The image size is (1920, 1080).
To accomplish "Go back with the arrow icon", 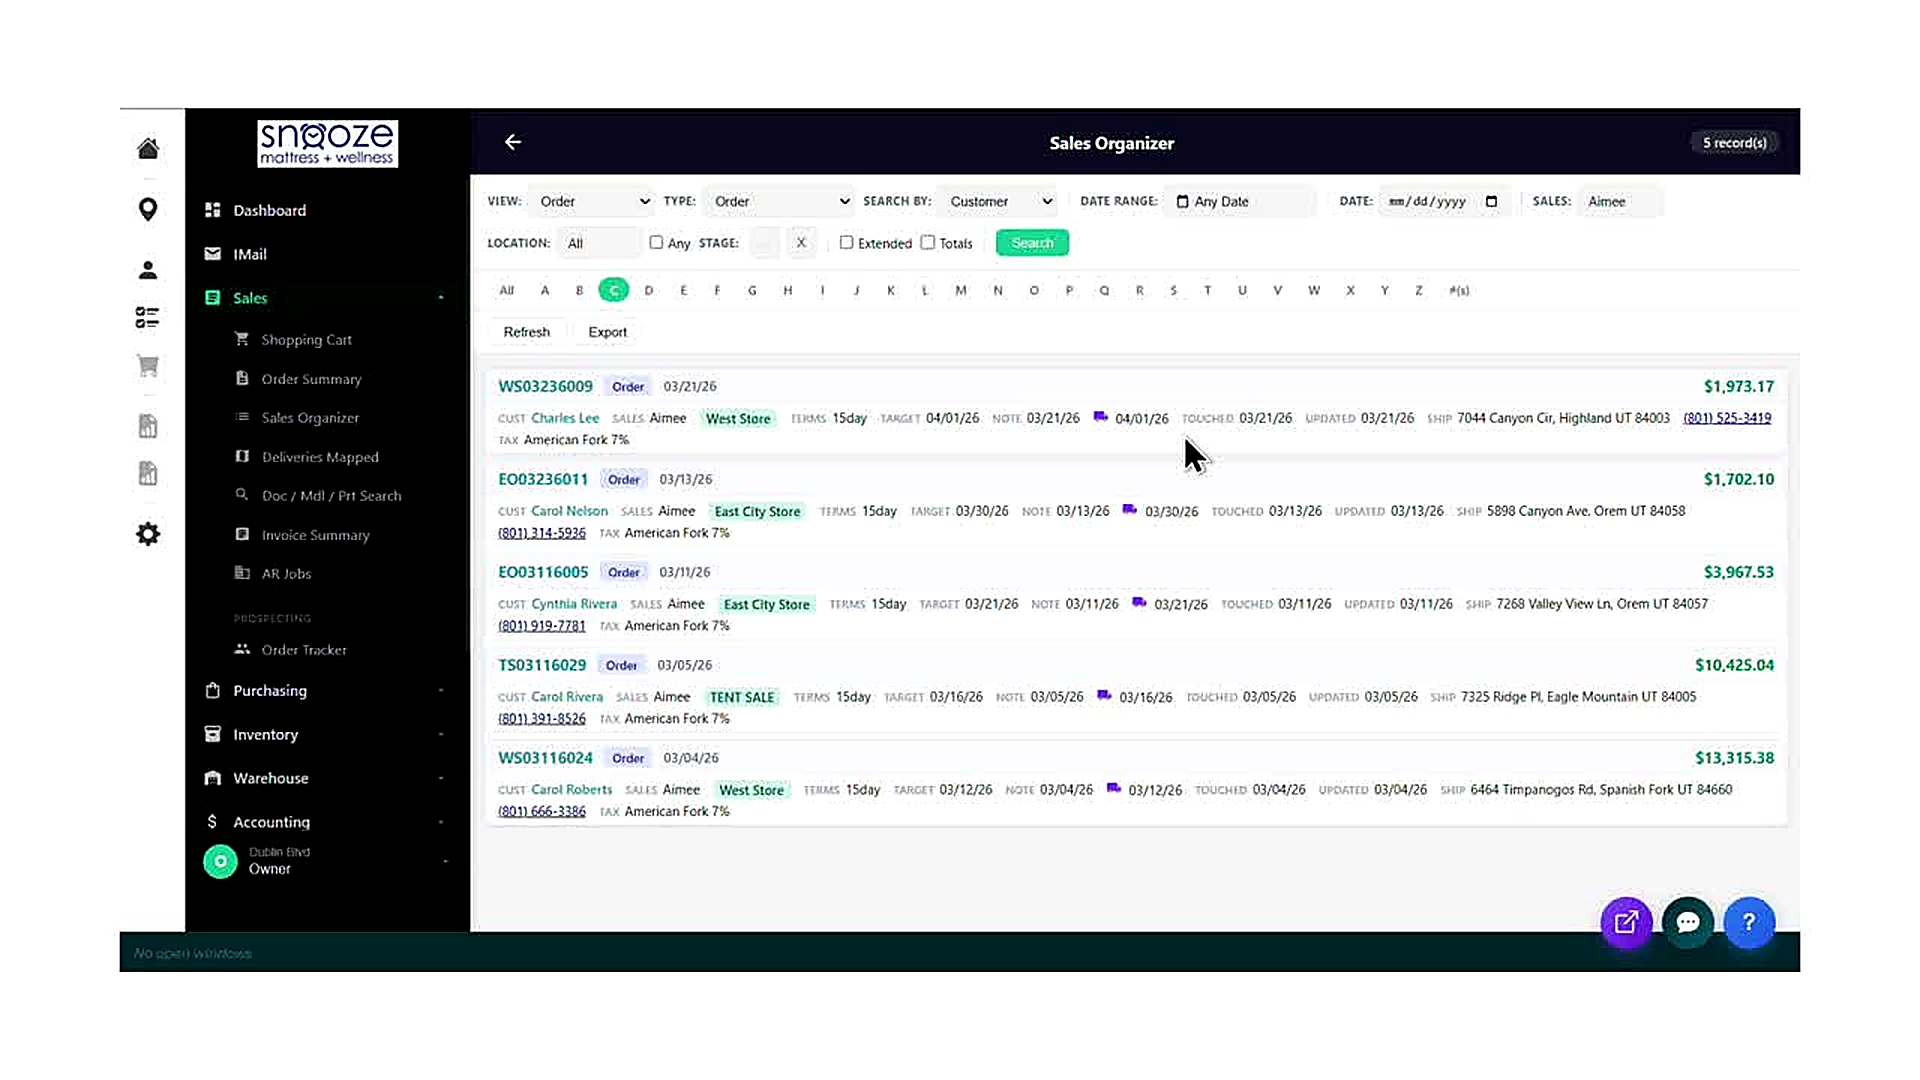I will tap(513, 142).
